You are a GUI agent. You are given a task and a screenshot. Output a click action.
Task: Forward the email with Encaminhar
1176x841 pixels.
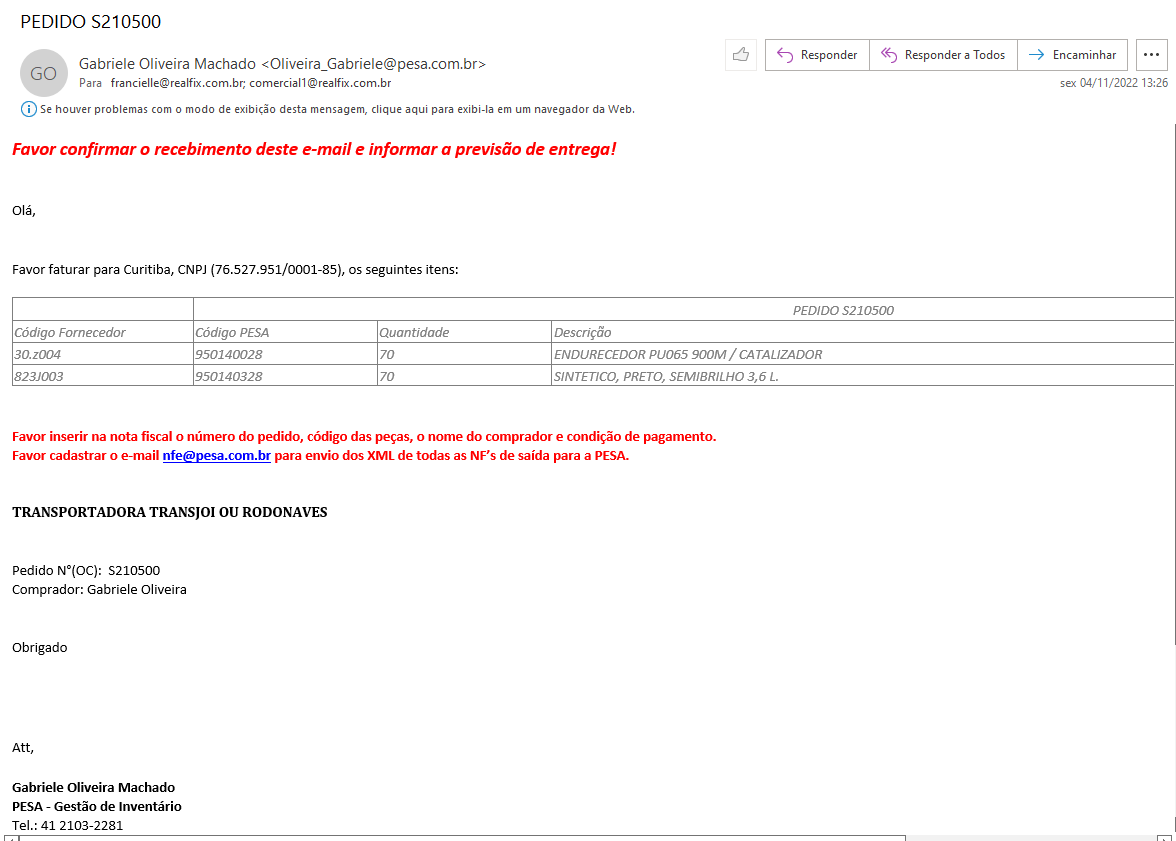(1073, 55)
